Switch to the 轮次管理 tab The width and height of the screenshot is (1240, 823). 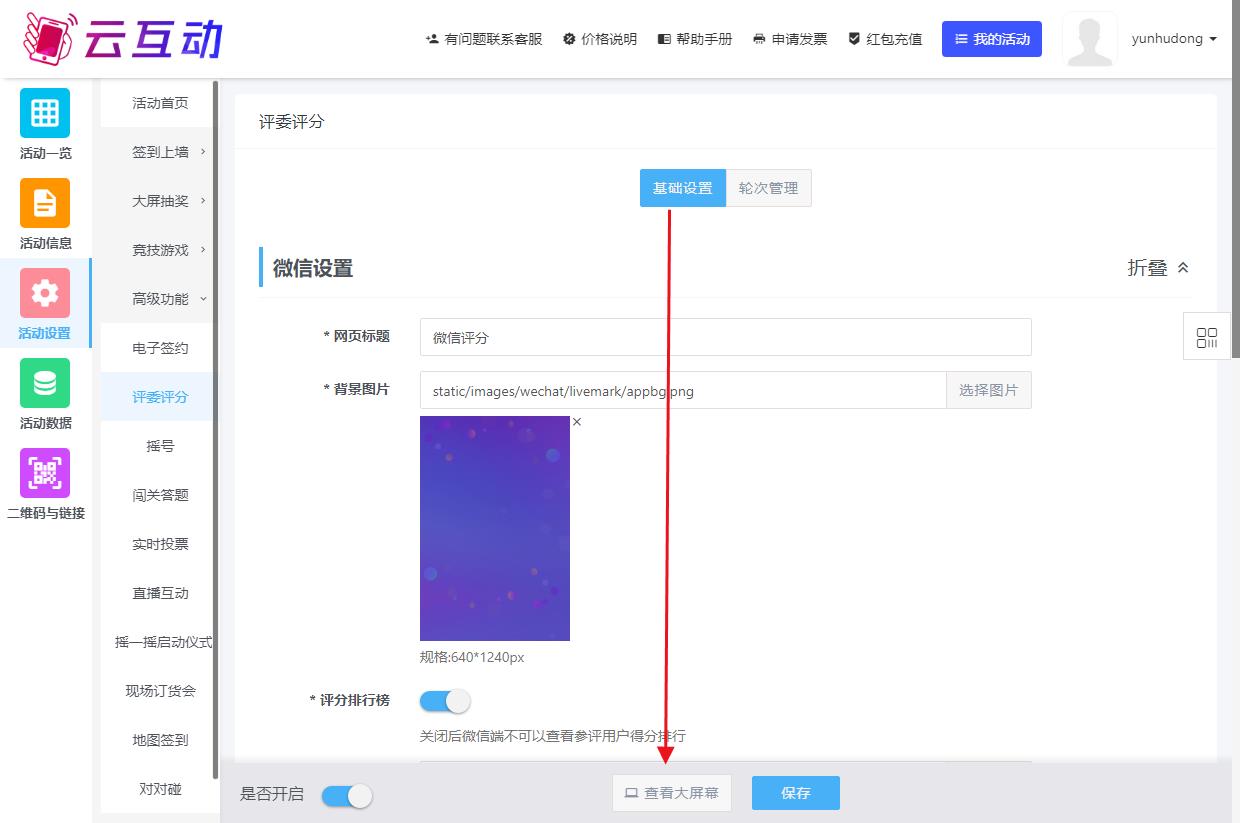(x=768, y=188)
